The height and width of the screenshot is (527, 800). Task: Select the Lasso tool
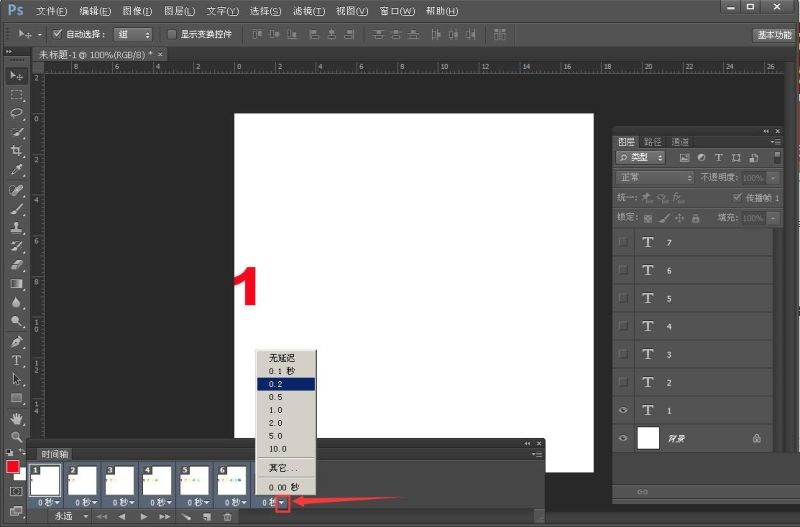(x=17, y=113)
